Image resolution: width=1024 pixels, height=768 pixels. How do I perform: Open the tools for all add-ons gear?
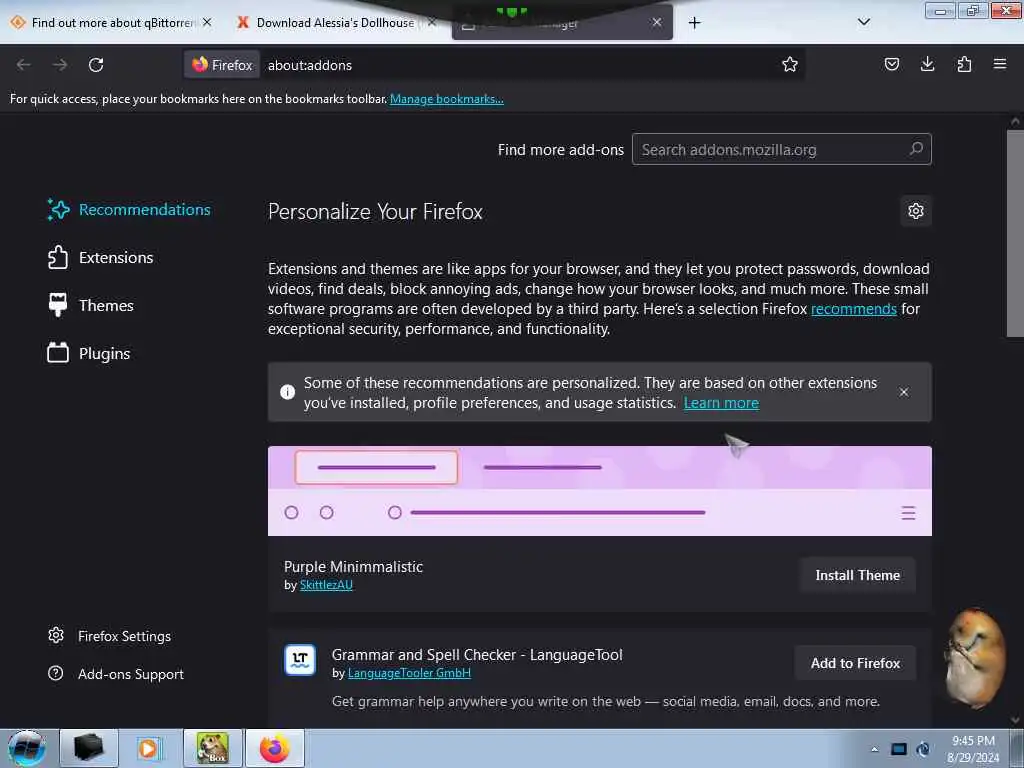point(916,211)
